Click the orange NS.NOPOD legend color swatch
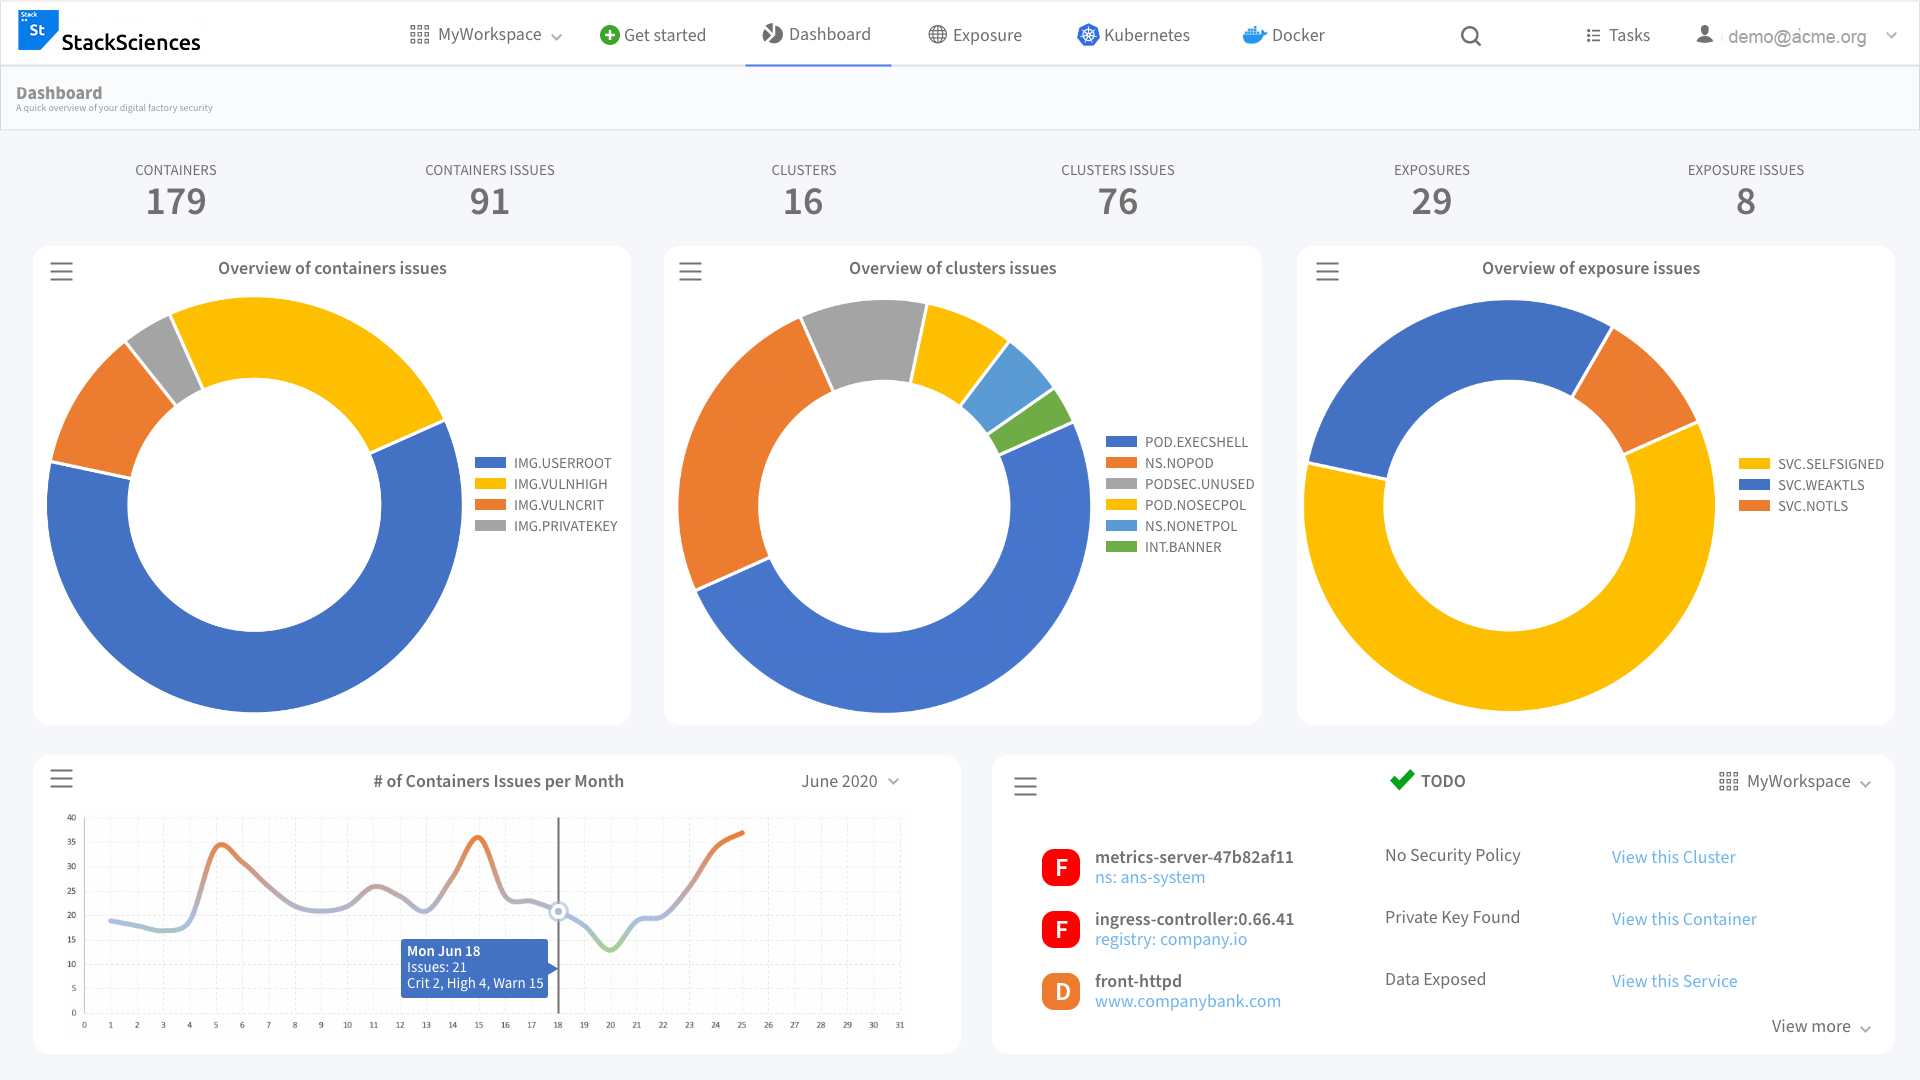Viewport: 1920px width, 1080px height. (x=1121, y=463)
